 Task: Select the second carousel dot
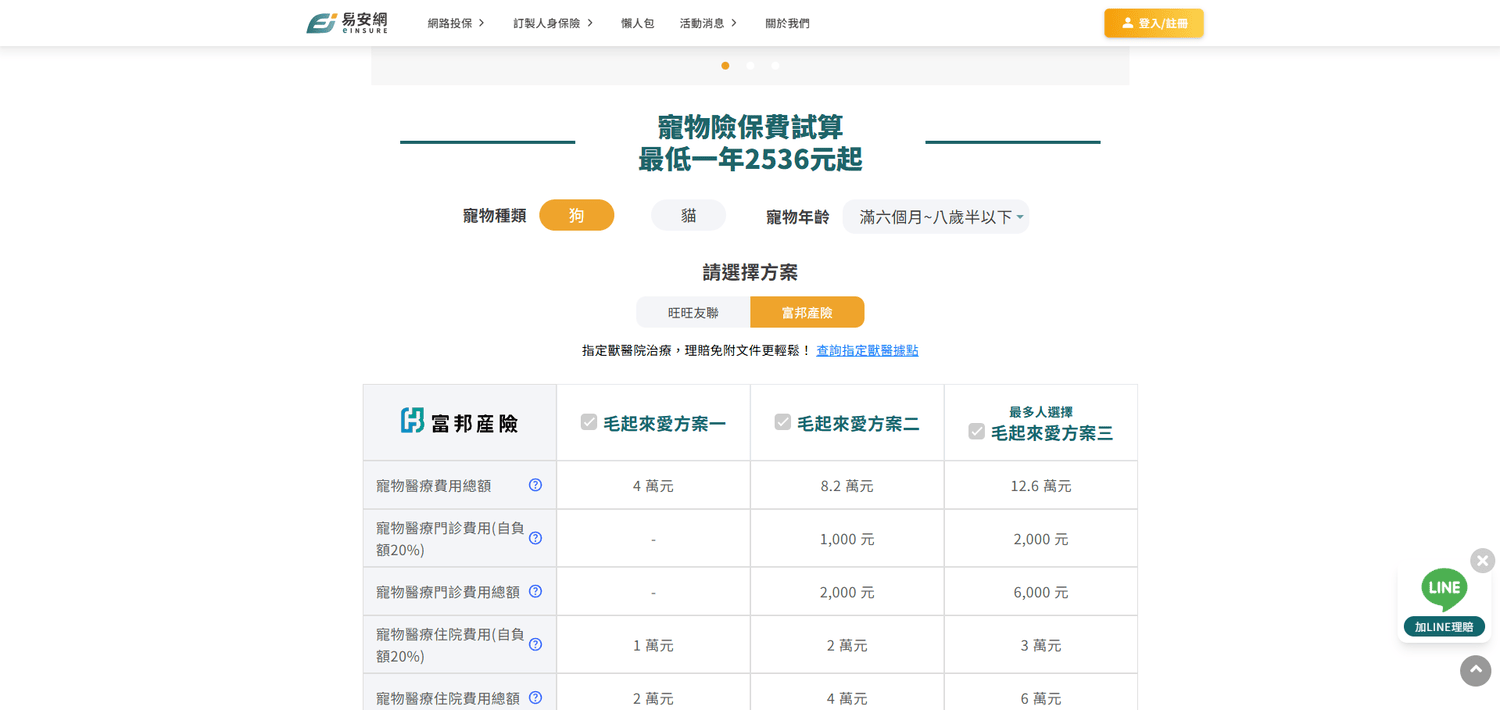(750, 66)
